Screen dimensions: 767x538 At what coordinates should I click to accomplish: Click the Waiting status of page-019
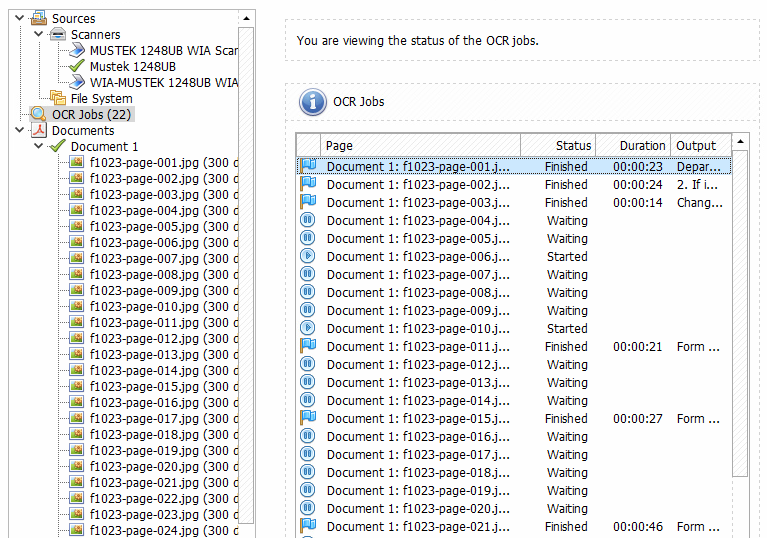click(567, 491)
